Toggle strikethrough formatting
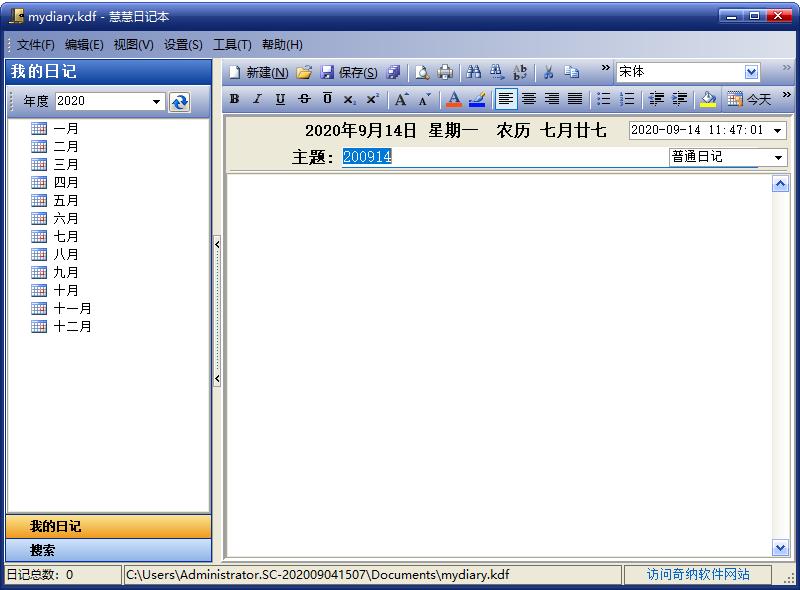Image resolution: width=800 pixels, height=590 pixels. coord(304,99)
